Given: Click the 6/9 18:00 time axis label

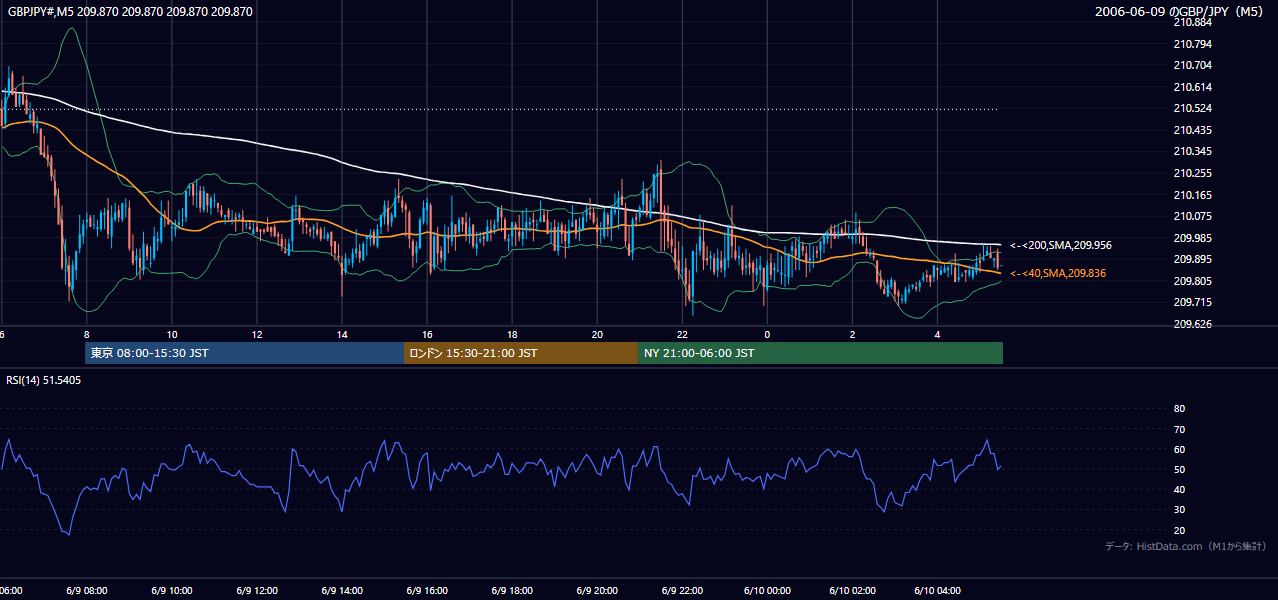Looking at the screenshot, I should click(x=512, y=590).
